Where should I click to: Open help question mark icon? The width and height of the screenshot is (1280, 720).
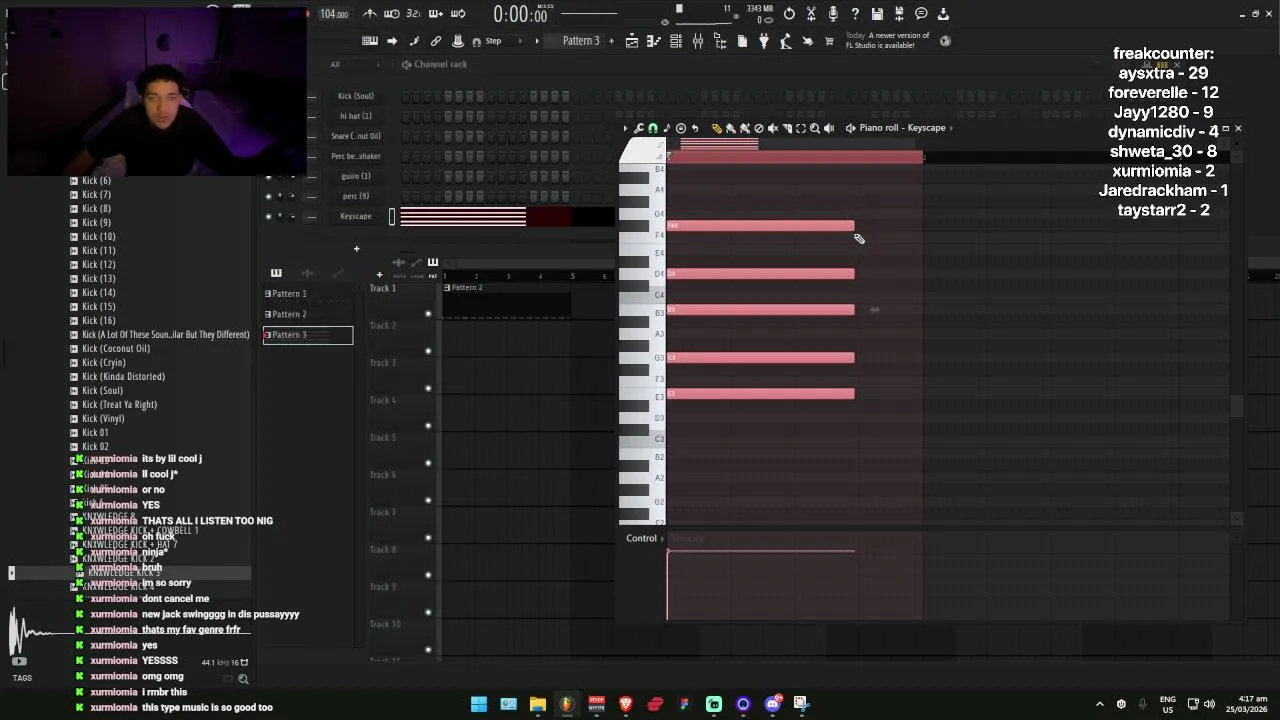tap(855, 14)
